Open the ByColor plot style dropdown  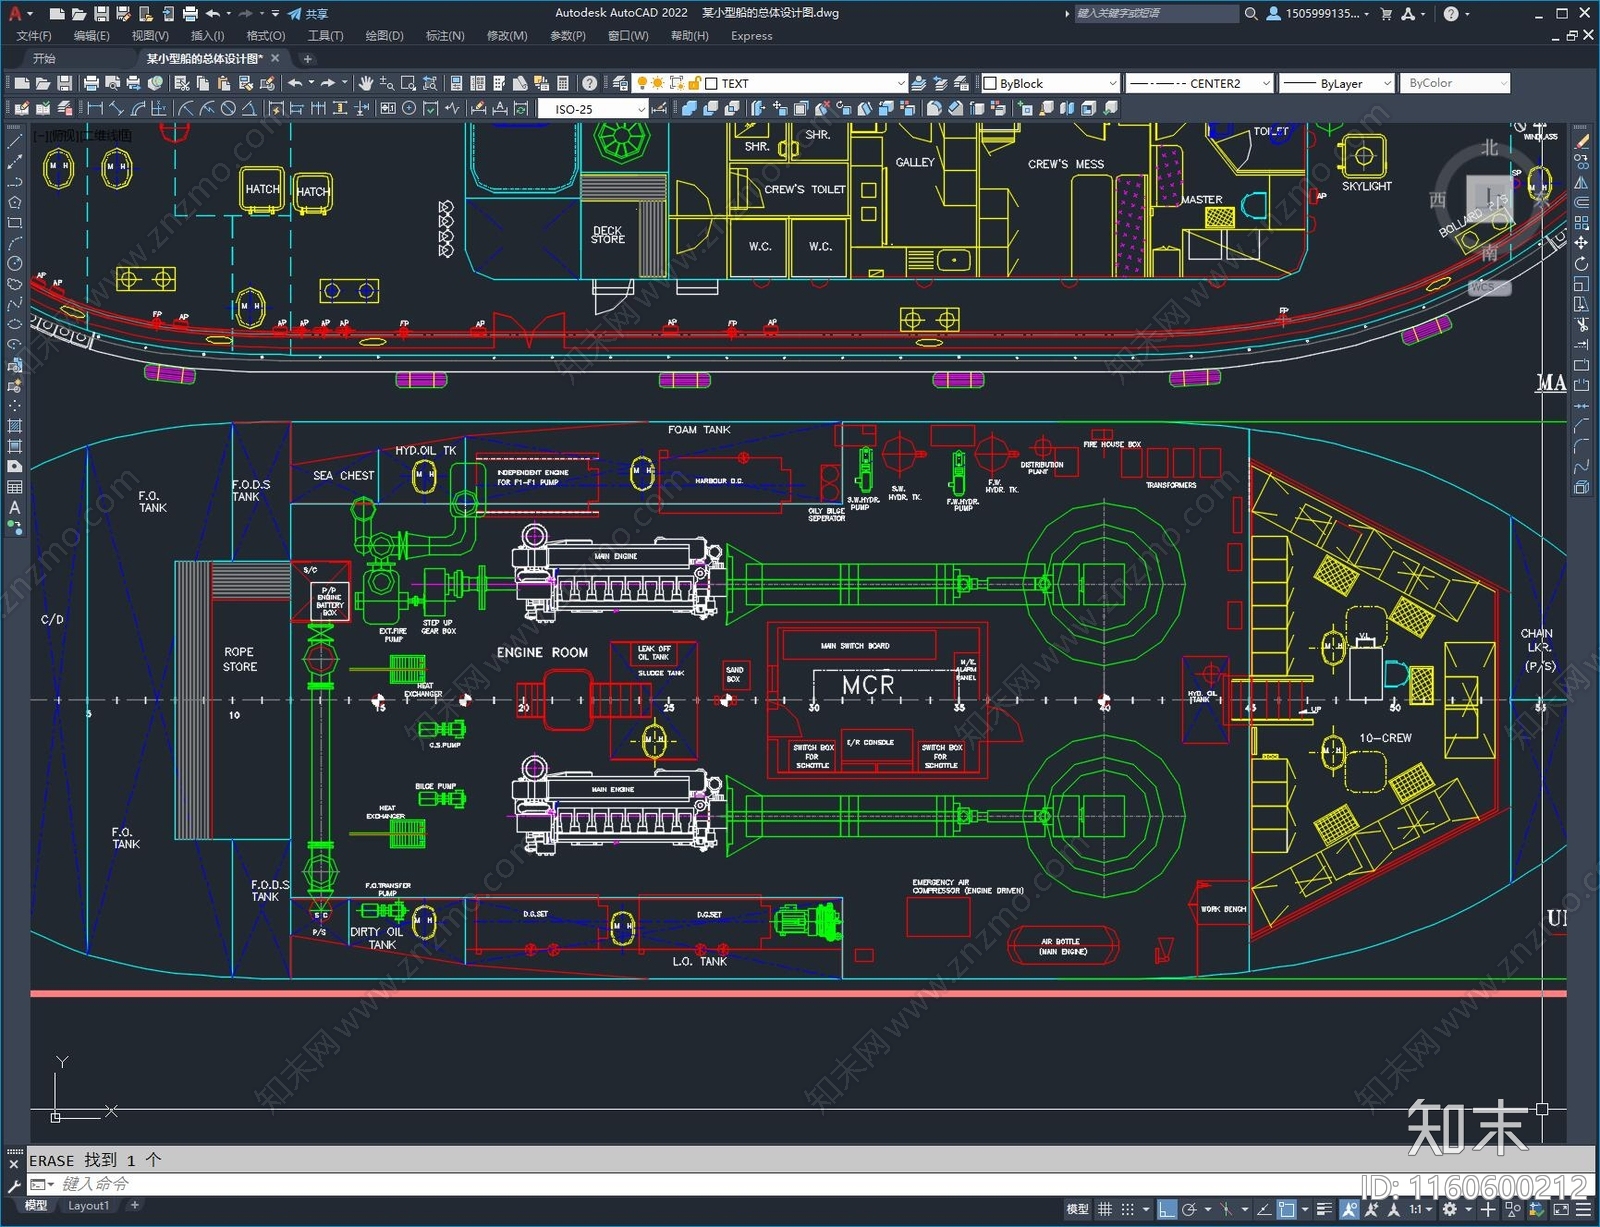pyautogui.click(x=1503, y=83)
